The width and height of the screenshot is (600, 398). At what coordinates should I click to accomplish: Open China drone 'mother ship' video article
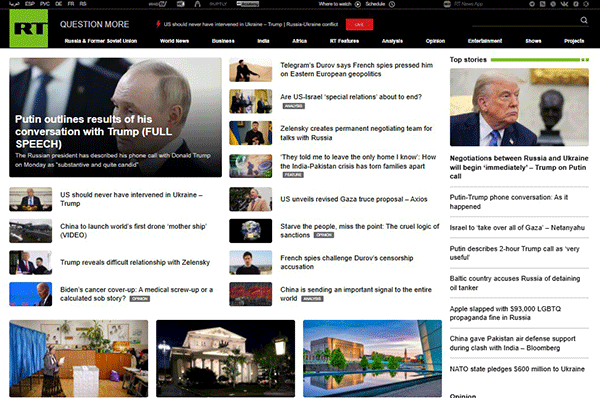coord(133,231)
